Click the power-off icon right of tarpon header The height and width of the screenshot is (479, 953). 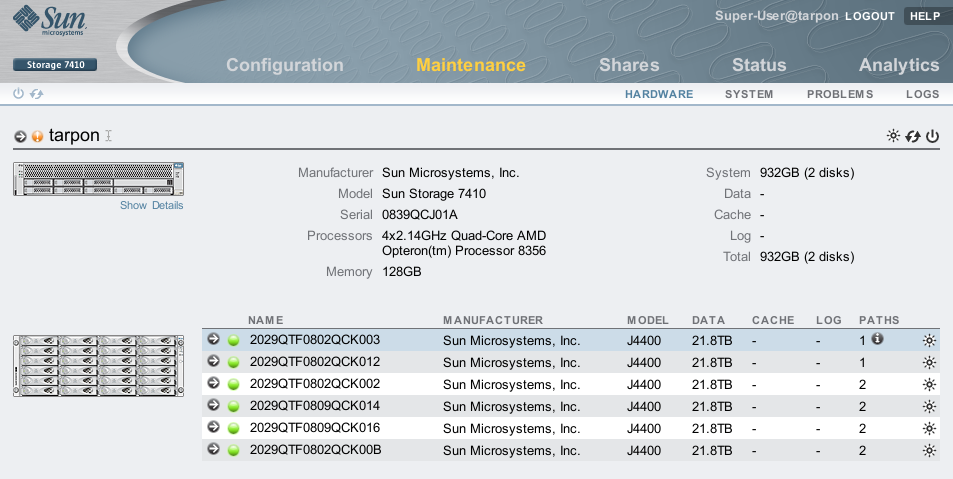[x=932, y=136]
